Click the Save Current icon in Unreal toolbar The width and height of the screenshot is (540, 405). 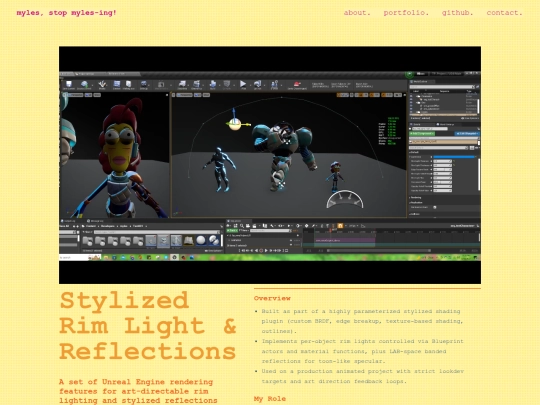coord(69,84)
